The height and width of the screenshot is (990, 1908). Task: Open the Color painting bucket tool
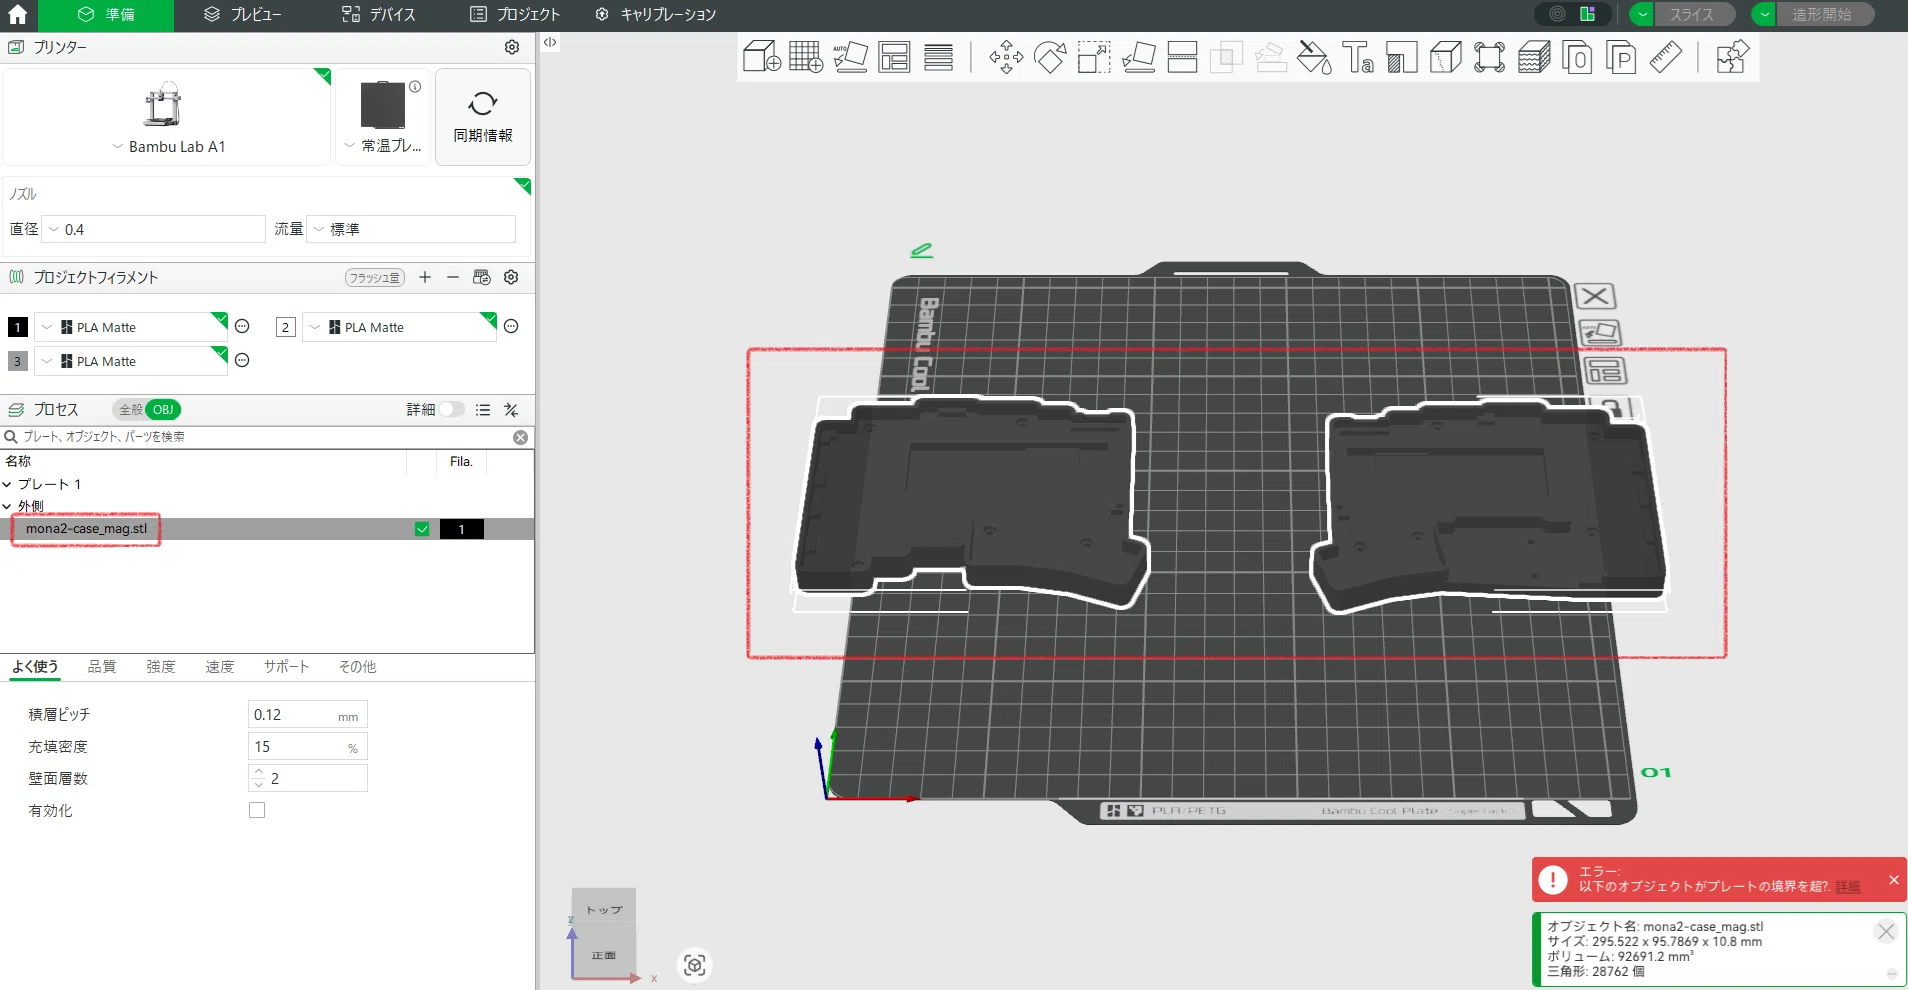(1314, 57)
